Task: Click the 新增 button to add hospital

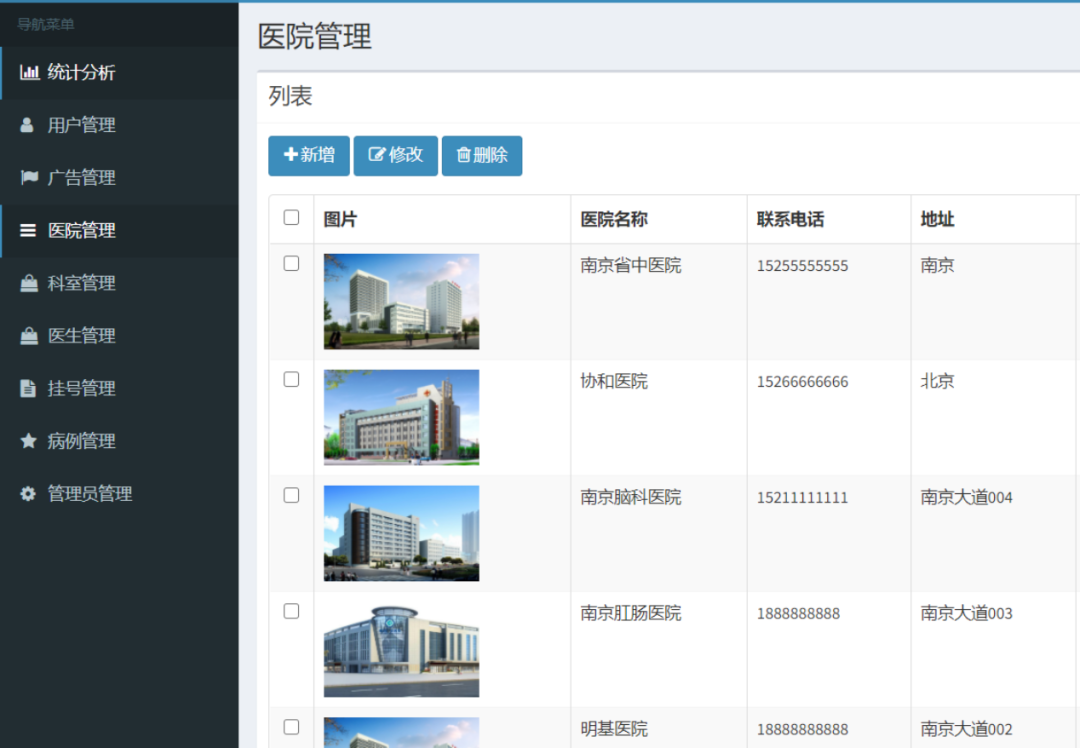Action: tap(309, 156)
